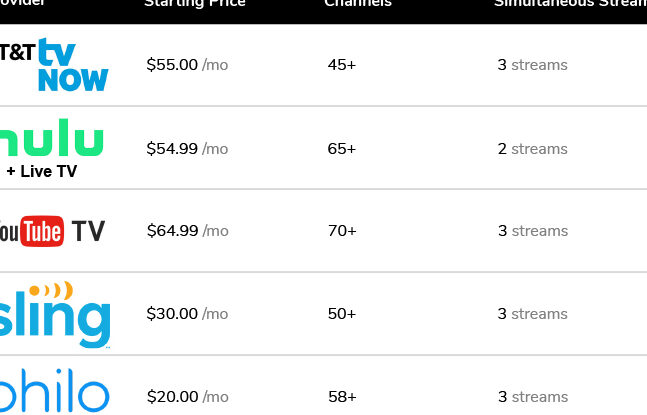
Task: Click the 45+ channels value
Action: pyautogui.click(x=342, y=65)
